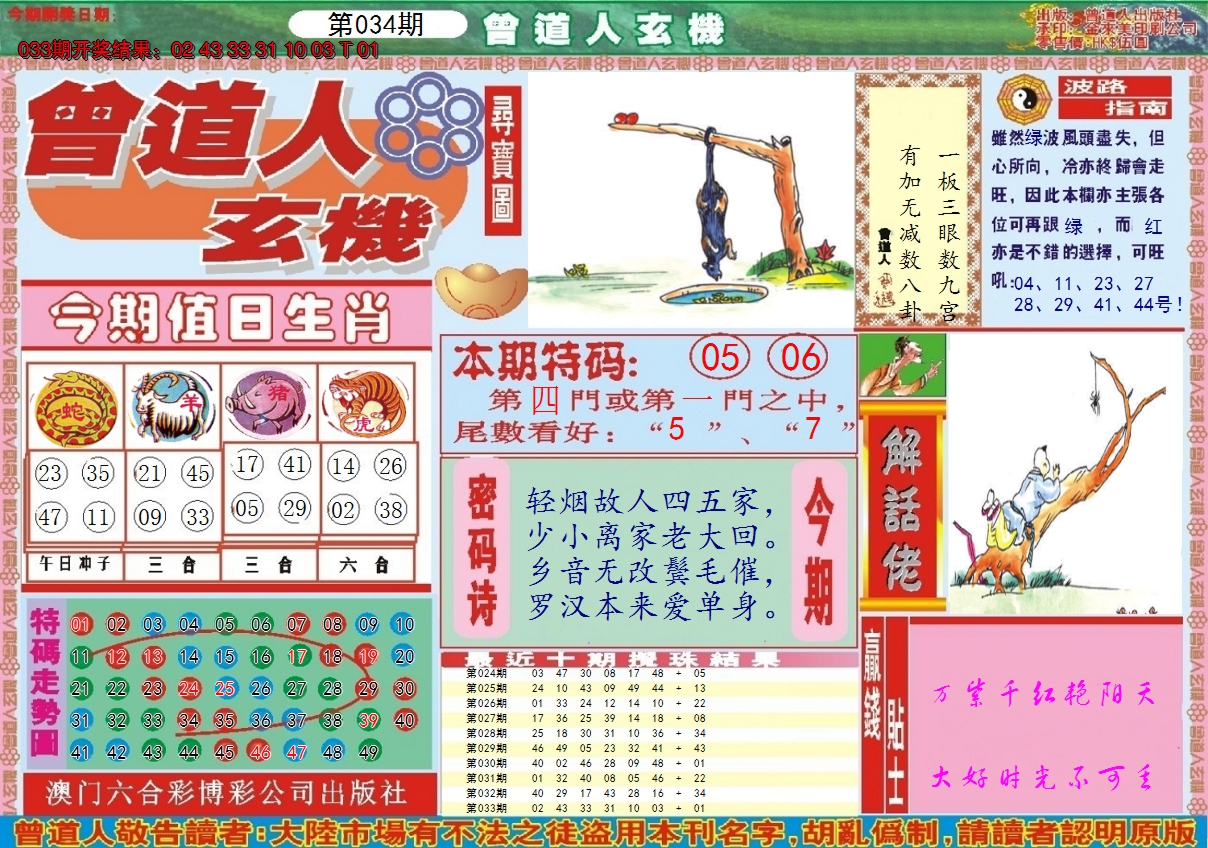1208x848 pixels.
Task: Select circled number 23 under the snake
Action: (x=50, y=473)
